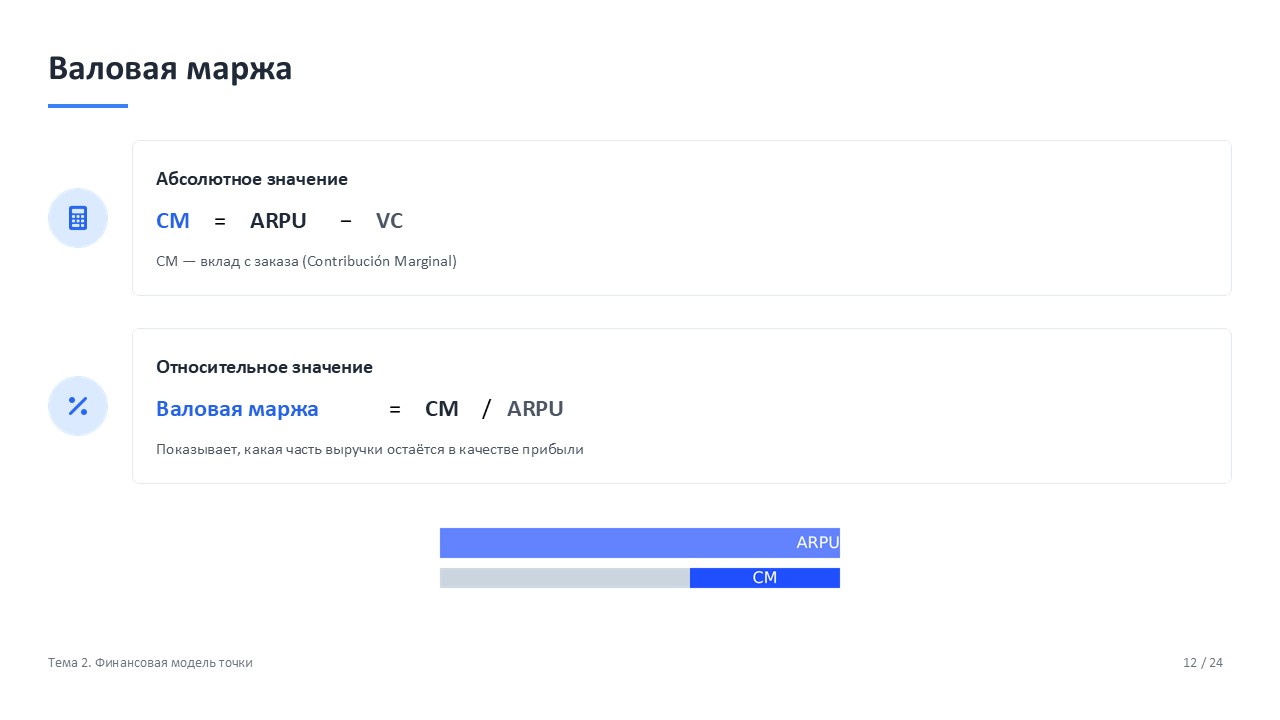1280x720 pixels.
Task: Click the division slash in the second formula
Action: [x=487, y=409]
